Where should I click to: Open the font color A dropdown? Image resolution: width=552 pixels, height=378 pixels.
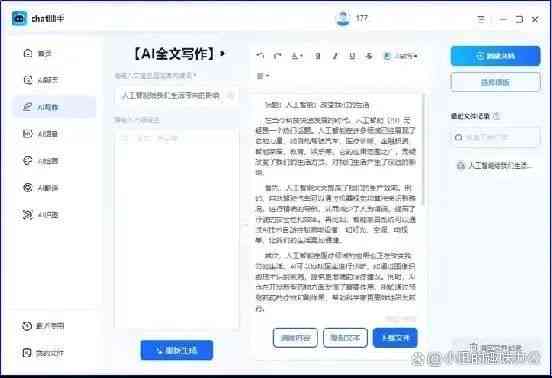297,56
